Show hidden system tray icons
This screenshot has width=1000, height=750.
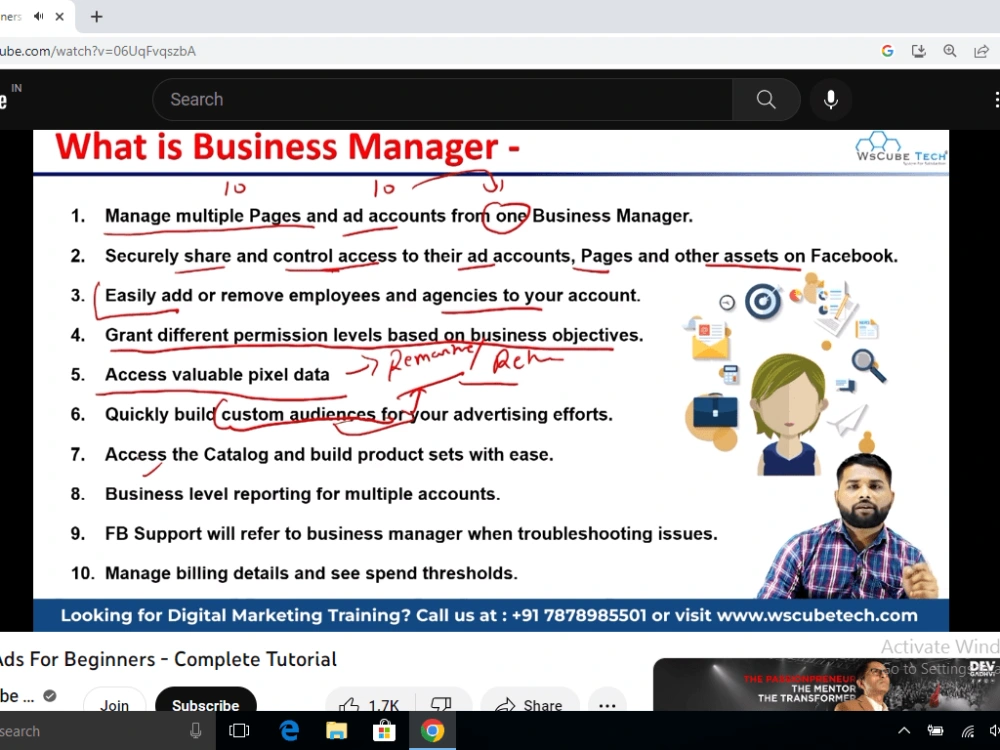(x=904, y=731)
